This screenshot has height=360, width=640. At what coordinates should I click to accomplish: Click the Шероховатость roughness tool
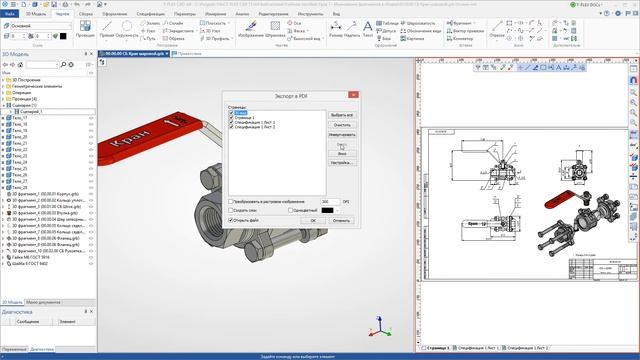click(x=418, y=23)
